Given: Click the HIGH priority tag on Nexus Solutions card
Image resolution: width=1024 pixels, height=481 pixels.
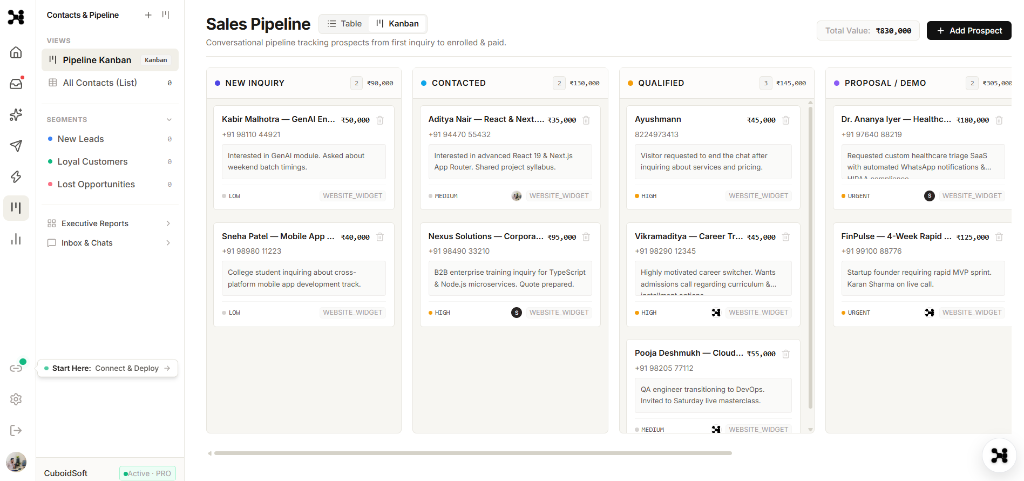Looking at the screenshot, I should (x=440, y=313).
